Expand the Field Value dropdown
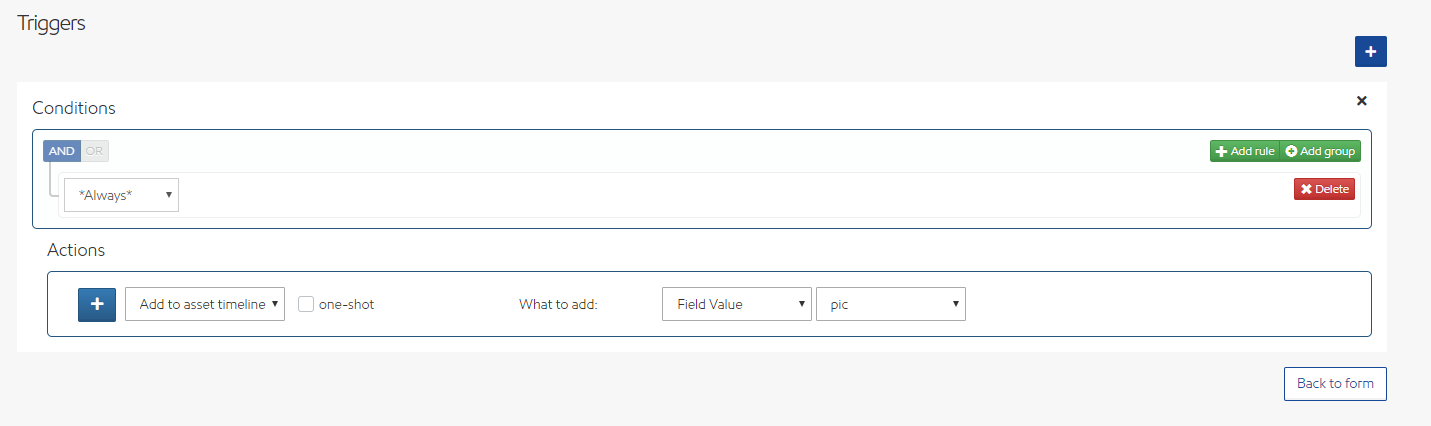The width and height of the screenshot is (1431, 426). tap(736, 304)
